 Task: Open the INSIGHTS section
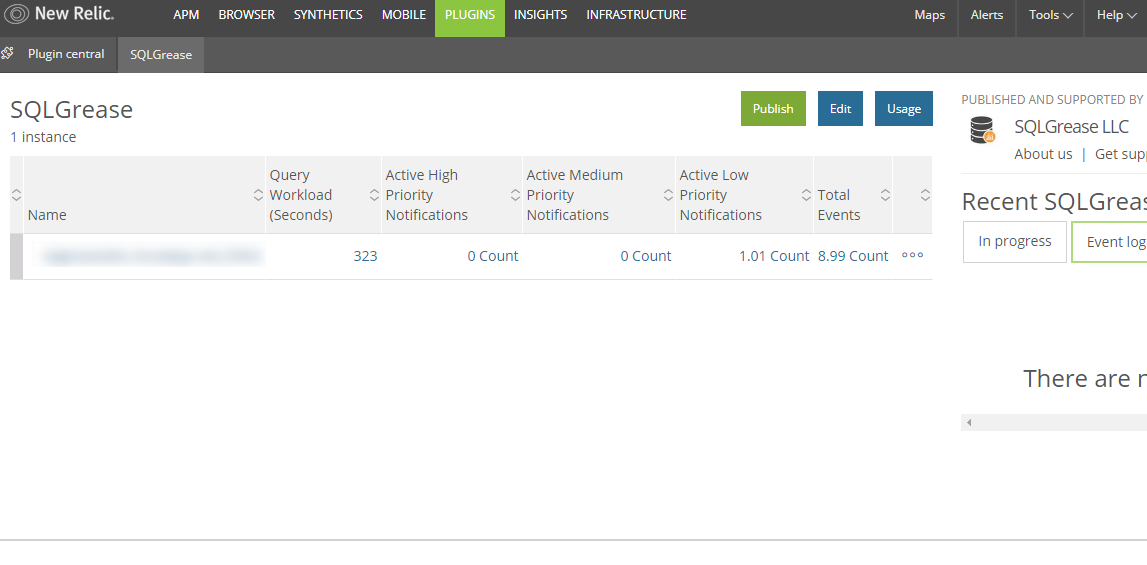[x=541, y=15]
